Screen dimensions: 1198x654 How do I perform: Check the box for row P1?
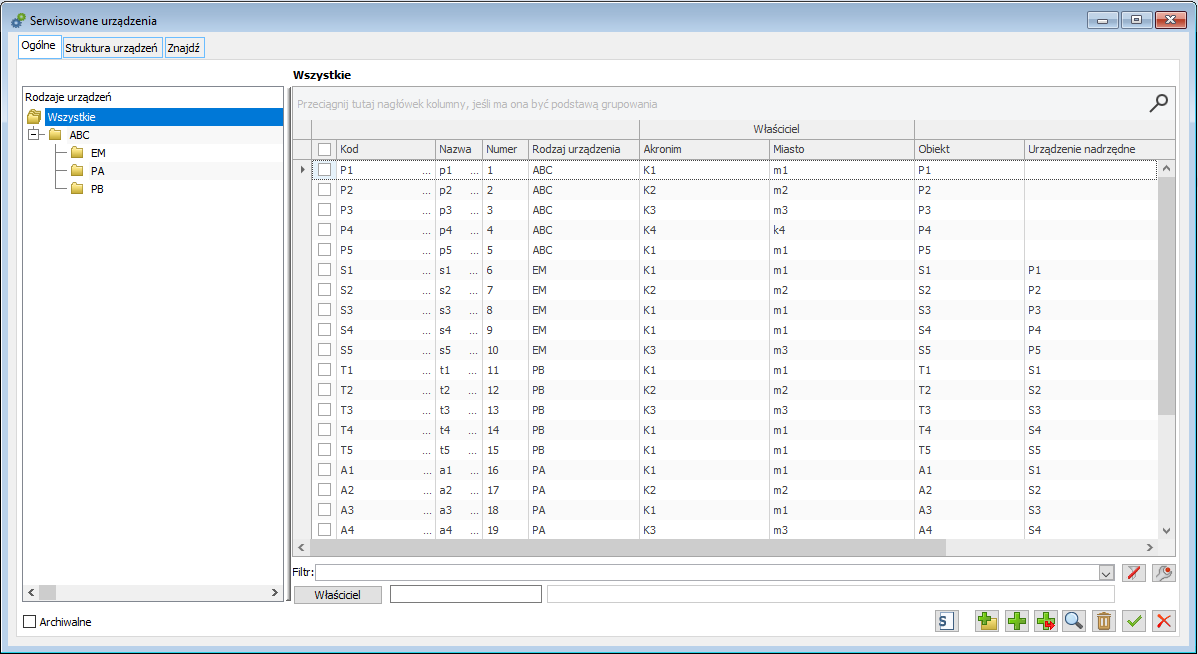325,170
